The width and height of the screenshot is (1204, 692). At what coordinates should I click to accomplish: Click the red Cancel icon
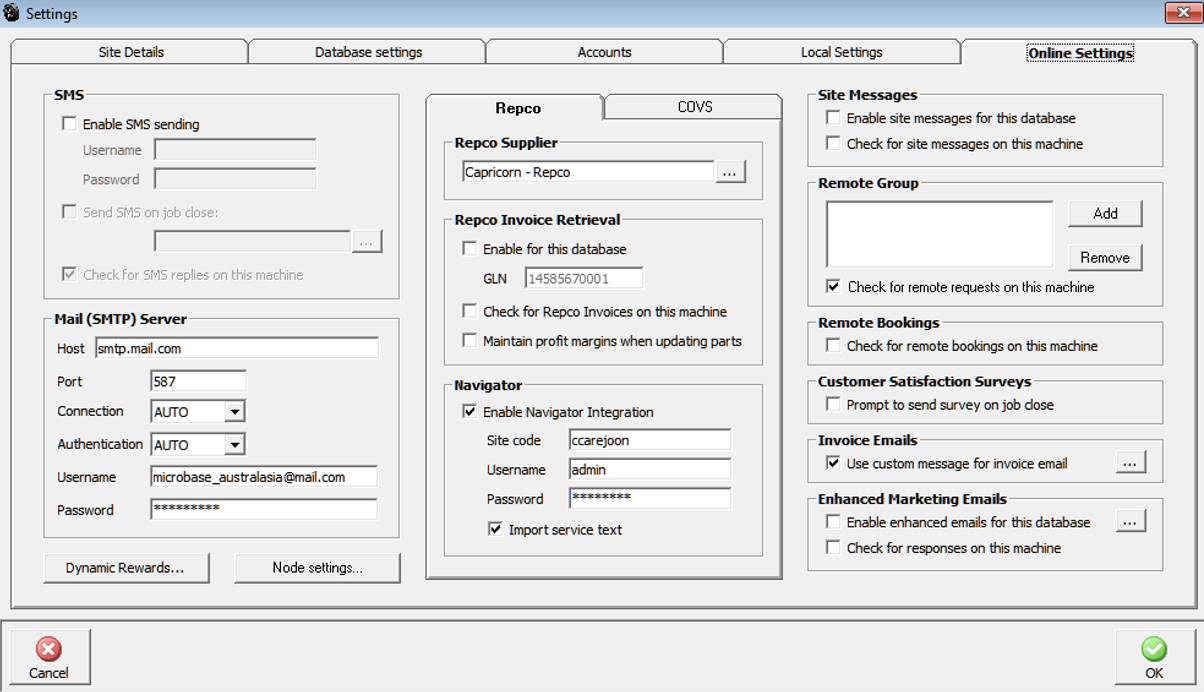point(49,648)
